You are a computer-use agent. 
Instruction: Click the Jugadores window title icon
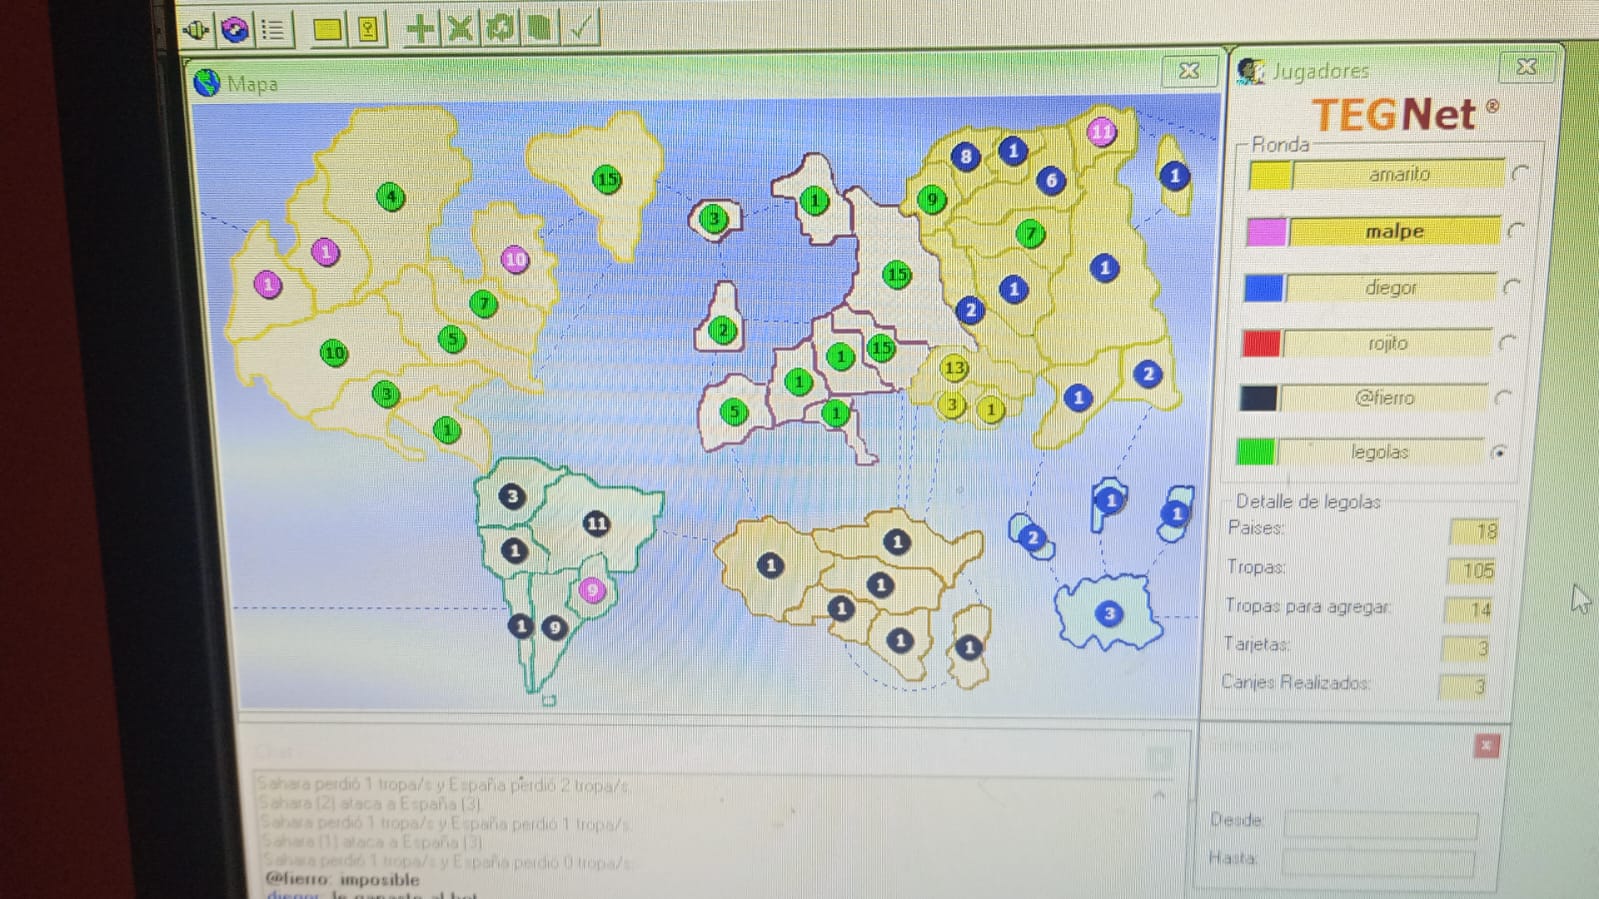click(1250, 71)
